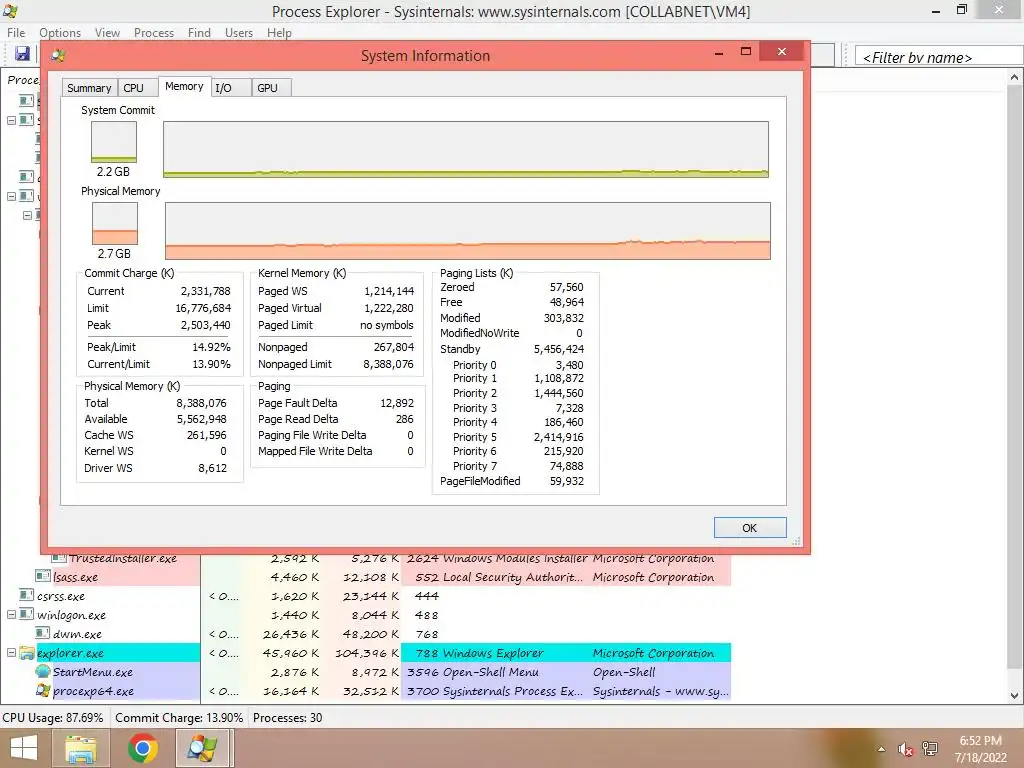1024x768 pixels.
Task: Open File Explorer from the taskbar
Action: tap(81, 748)
